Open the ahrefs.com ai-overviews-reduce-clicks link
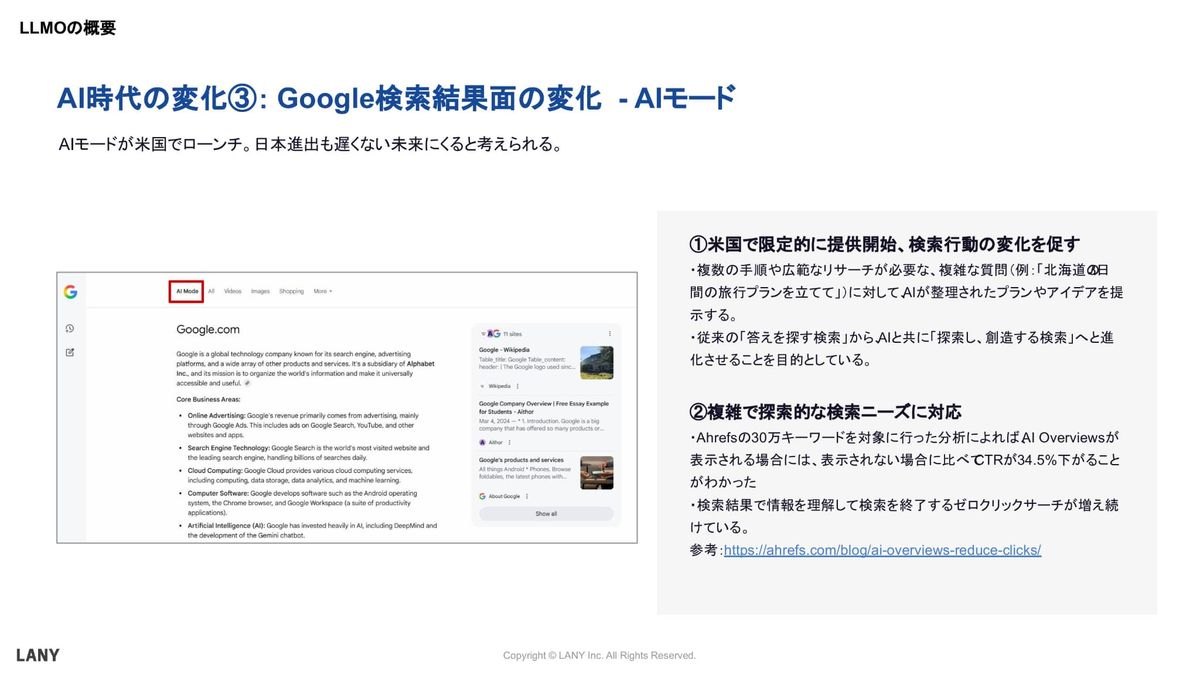 click(x=882, y=550)
